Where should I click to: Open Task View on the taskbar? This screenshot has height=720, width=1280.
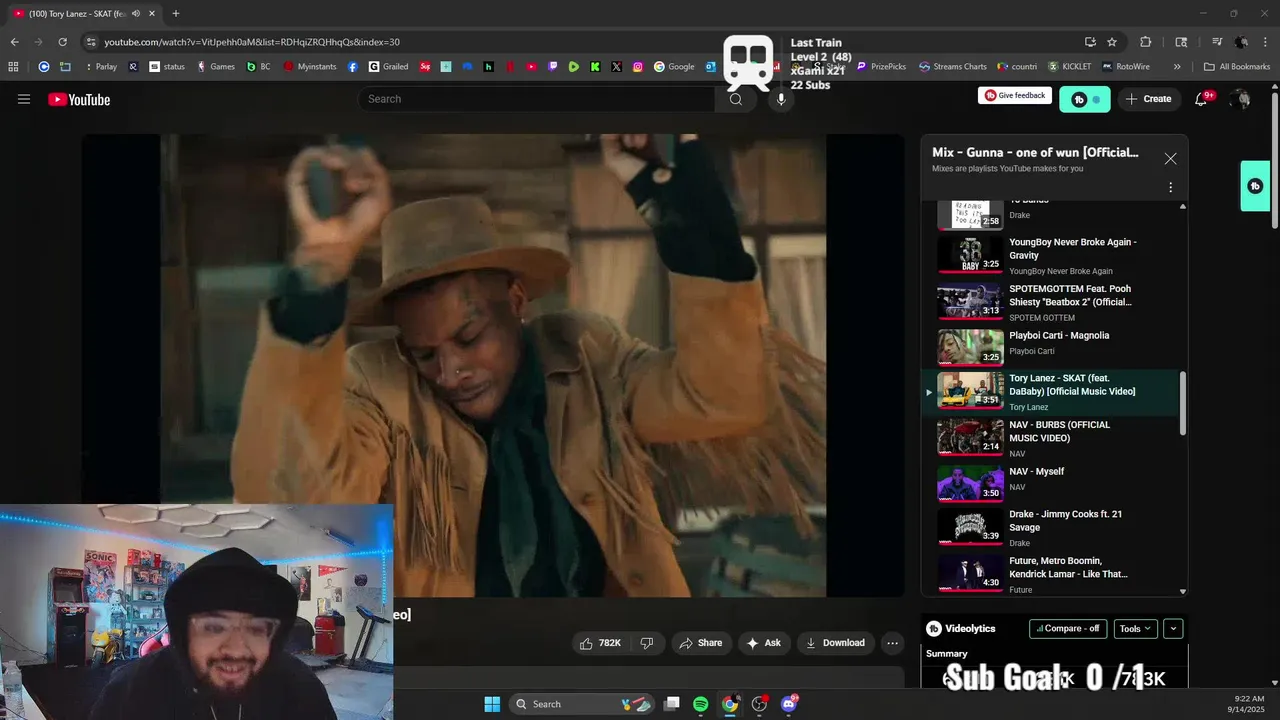[x=672, y=704]
